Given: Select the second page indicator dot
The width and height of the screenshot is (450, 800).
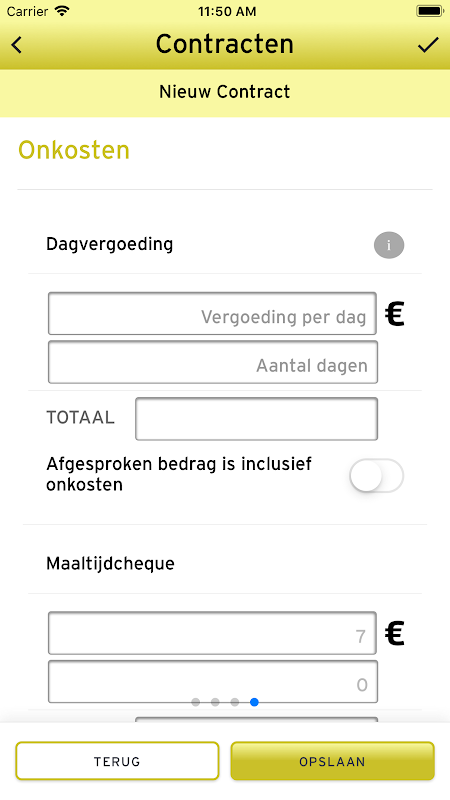Looking at the screenshot, I should point(215,703).
